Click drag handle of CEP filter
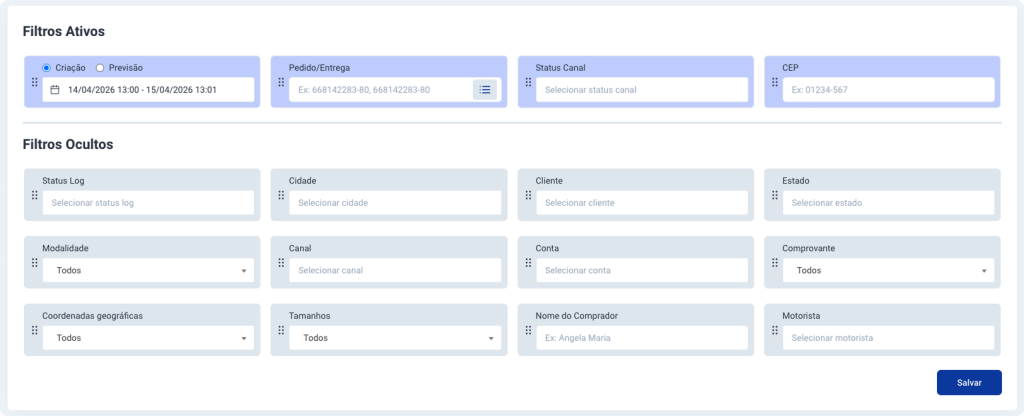Viewport: 1024px width, 416px height. click(x=775, y=82)
